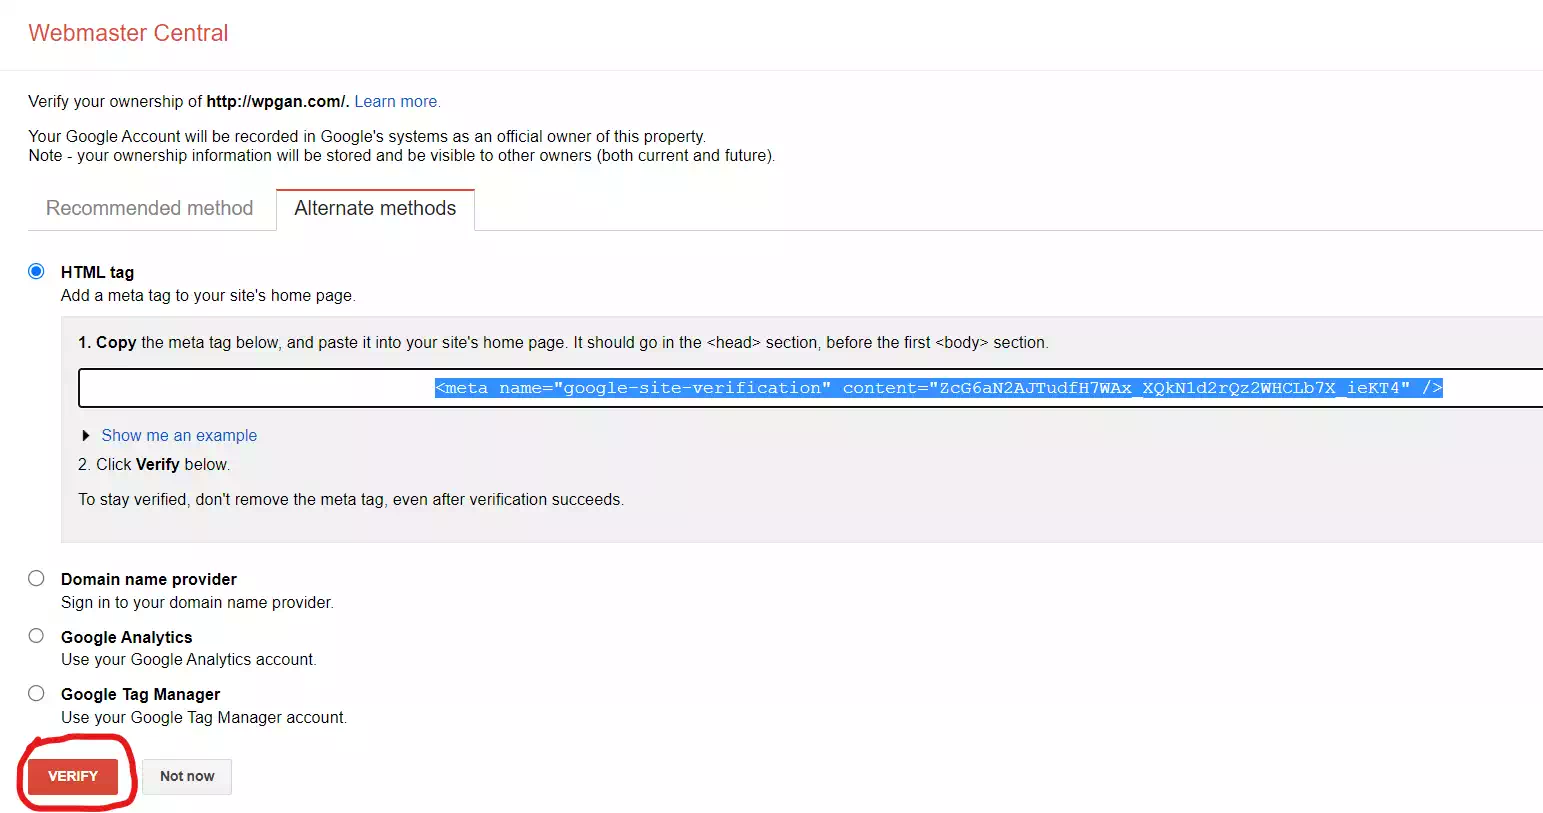Choose Domain name provider verification method
Image resolution: width=1543 pixels, height=813 pixels.
[36, 578]
